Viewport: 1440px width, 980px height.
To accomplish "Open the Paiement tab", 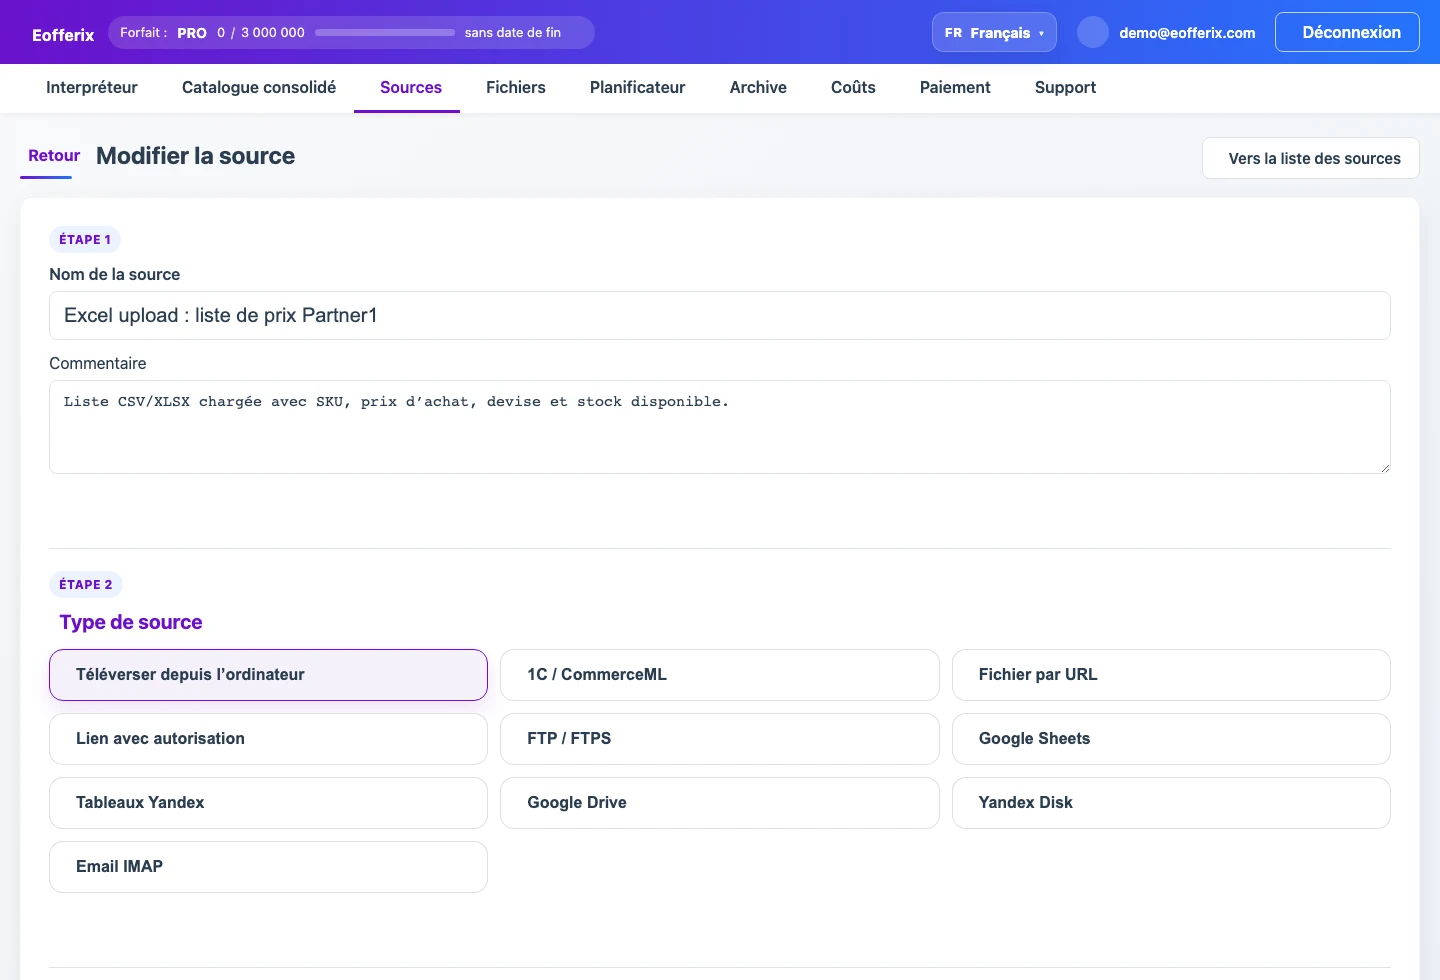I will coord(955,87).
